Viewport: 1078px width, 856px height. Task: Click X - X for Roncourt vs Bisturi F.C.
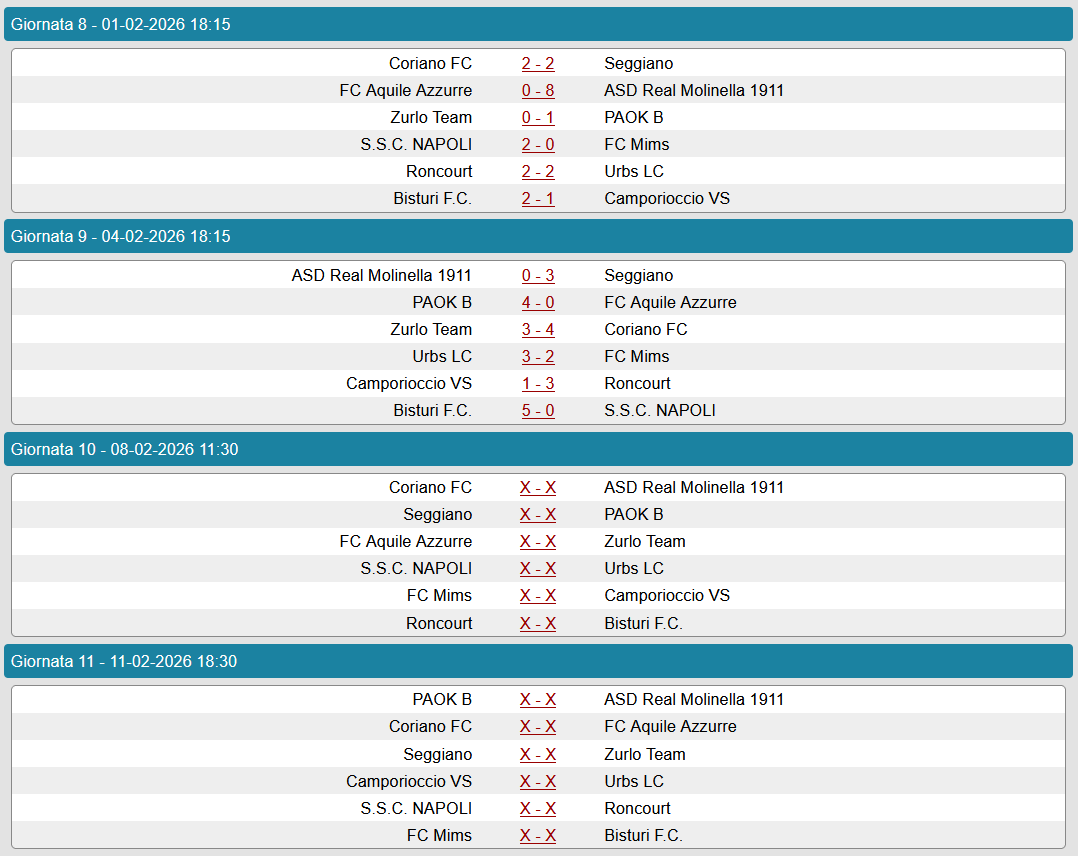point(538,624)
